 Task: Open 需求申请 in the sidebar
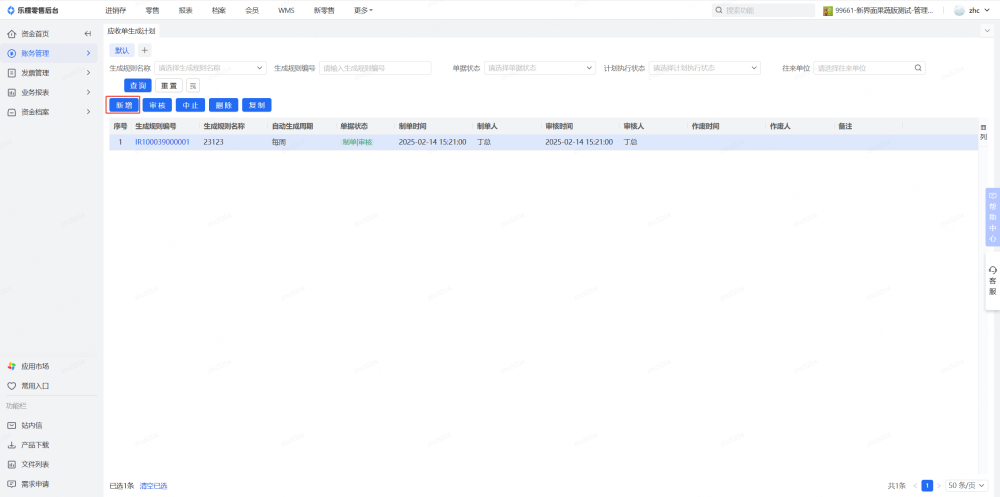[x=34, y=484]
